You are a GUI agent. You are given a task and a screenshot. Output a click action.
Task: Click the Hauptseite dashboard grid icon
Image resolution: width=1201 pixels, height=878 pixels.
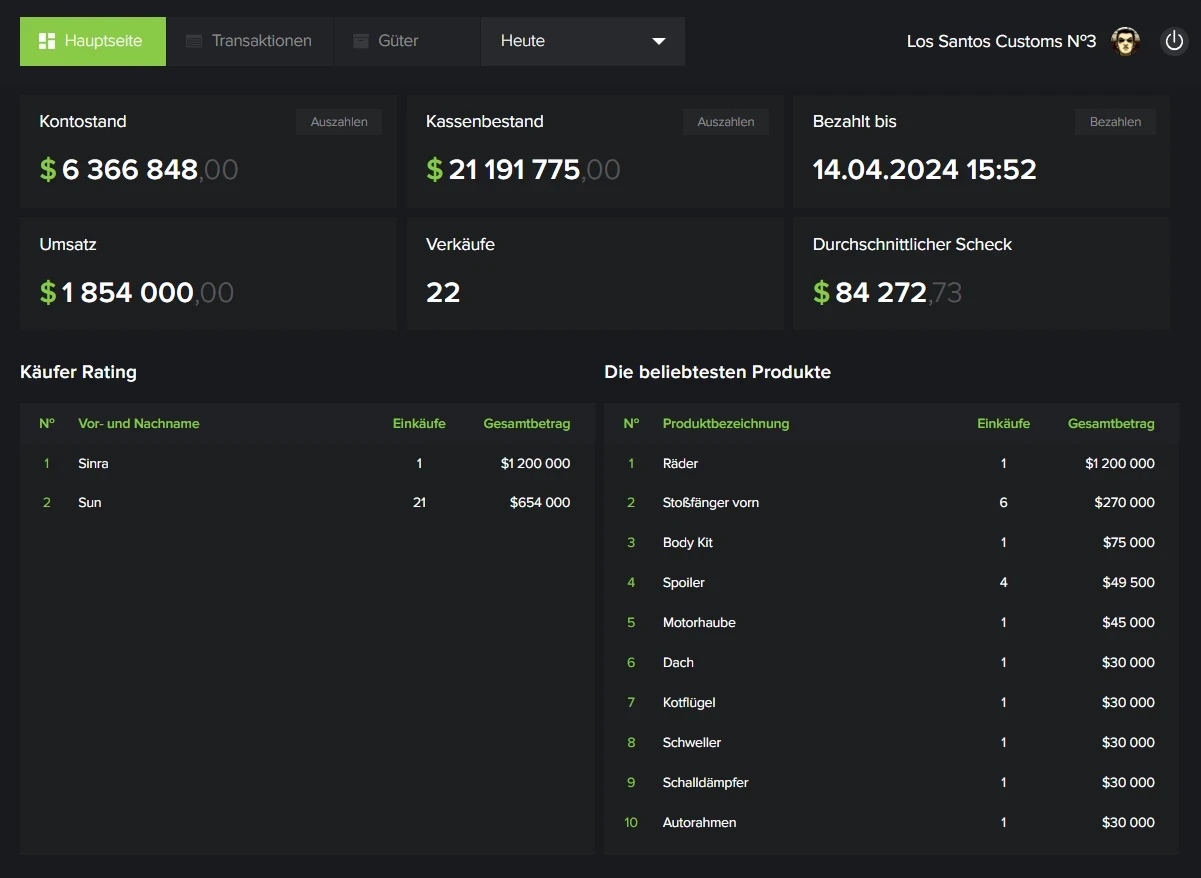coord(46,41)
